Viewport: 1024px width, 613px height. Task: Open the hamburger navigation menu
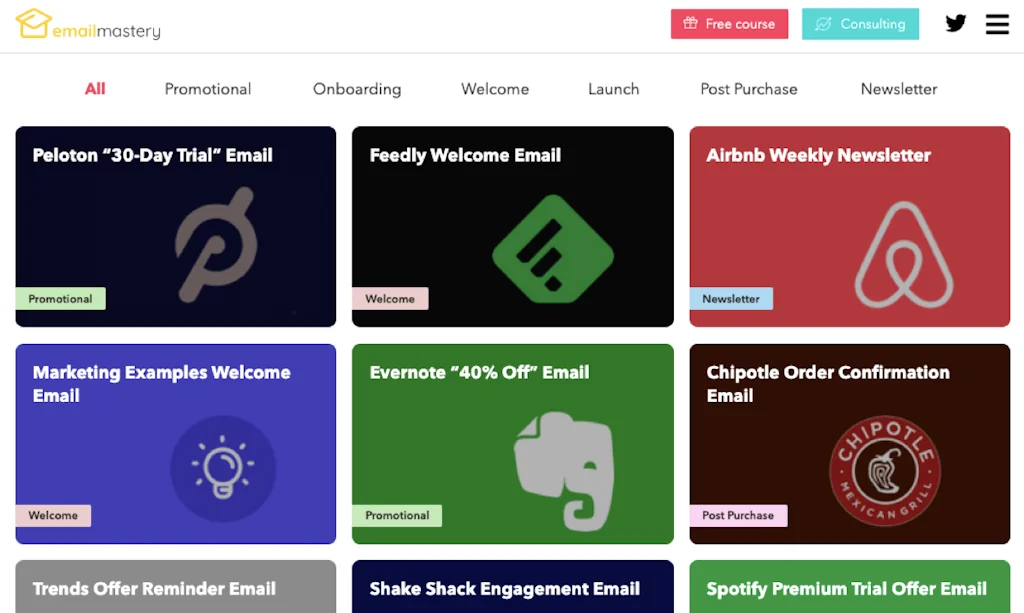tap(997, 24)
